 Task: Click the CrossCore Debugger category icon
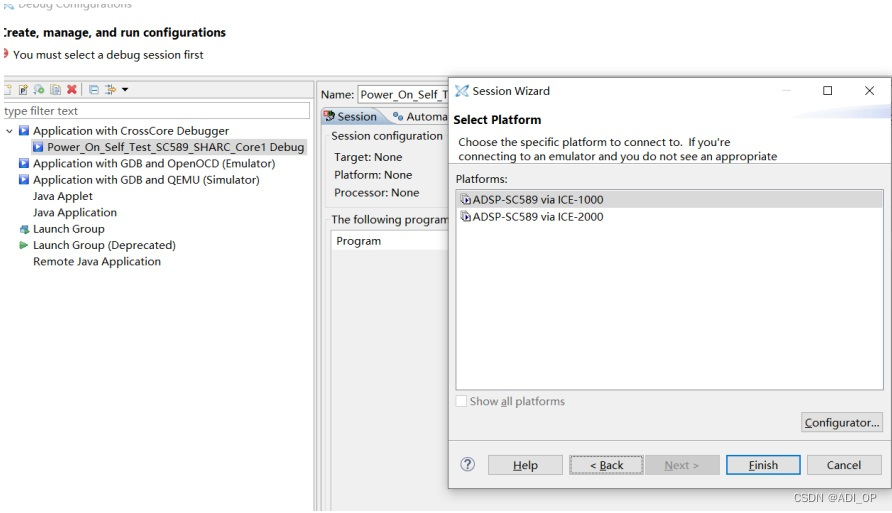[23, 131]
